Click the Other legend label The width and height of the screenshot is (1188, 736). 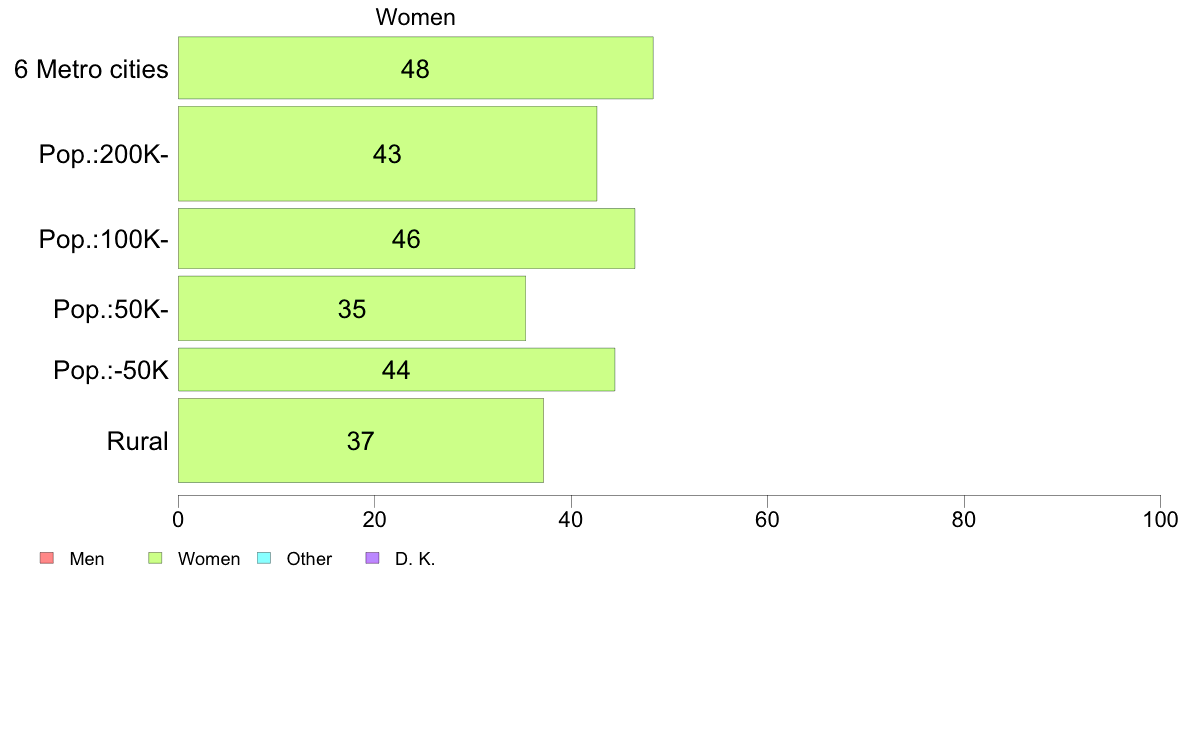click(309, 559)
